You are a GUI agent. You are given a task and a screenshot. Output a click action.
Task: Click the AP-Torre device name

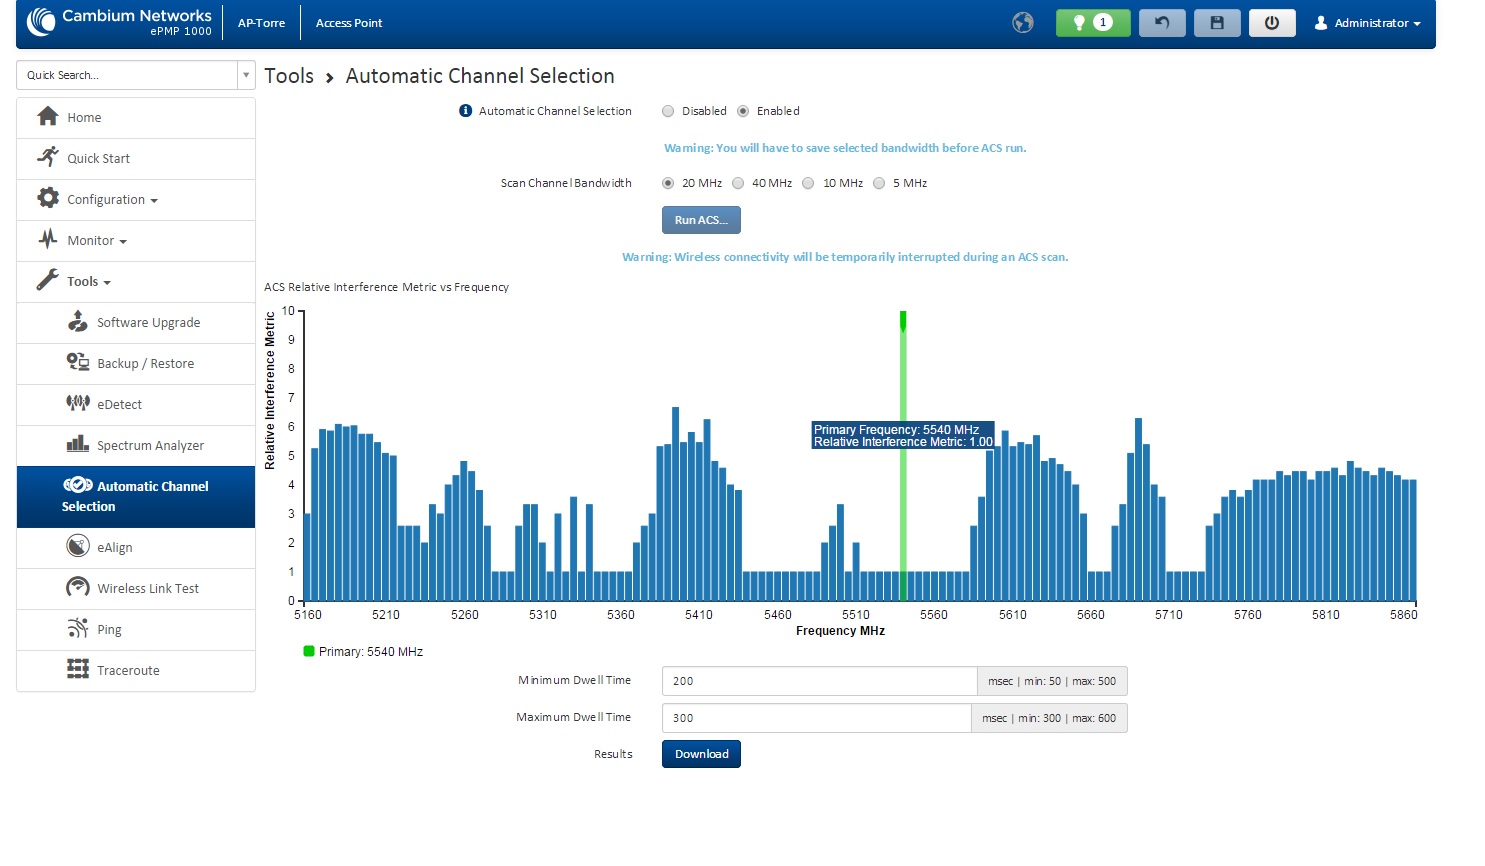point(261,23)
